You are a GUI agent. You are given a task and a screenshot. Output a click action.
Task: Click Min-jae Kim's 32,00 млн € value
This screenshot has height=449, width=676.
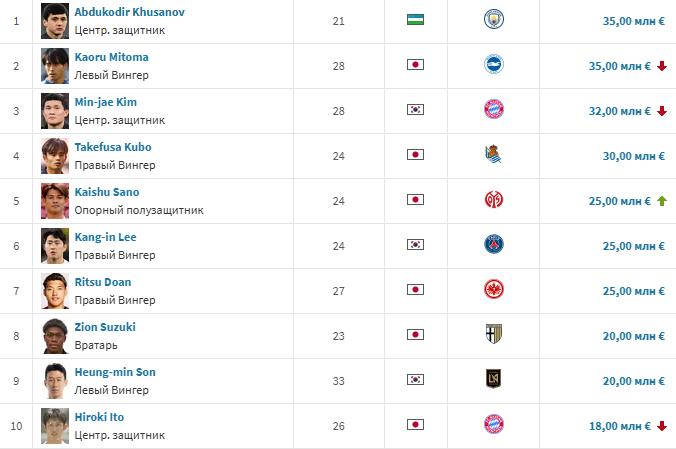click(x=620, y=111)
